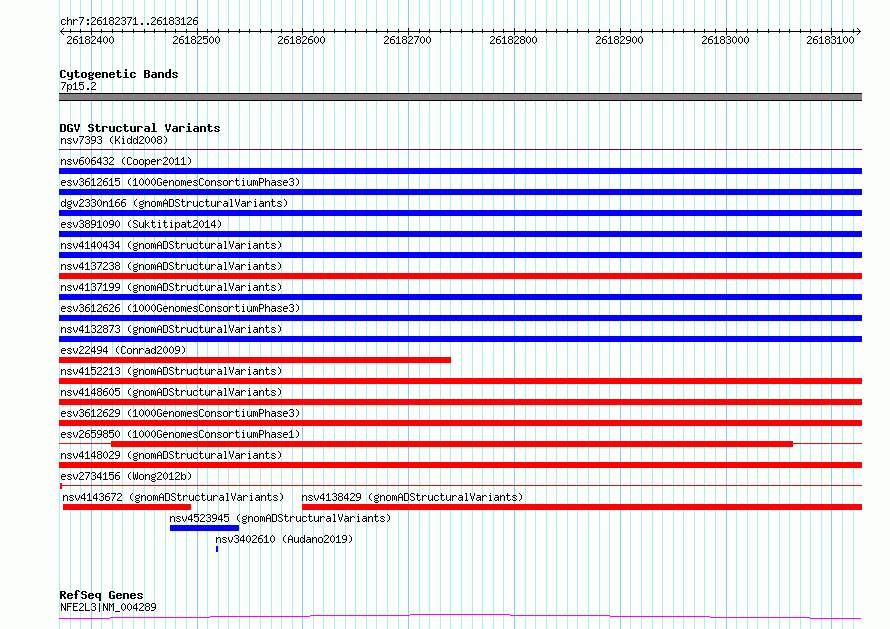The width and height of the screenshot is (890, 629).
Task: Click the chr7:26182371..26183126 coordinates text
Action: point(129,22)
